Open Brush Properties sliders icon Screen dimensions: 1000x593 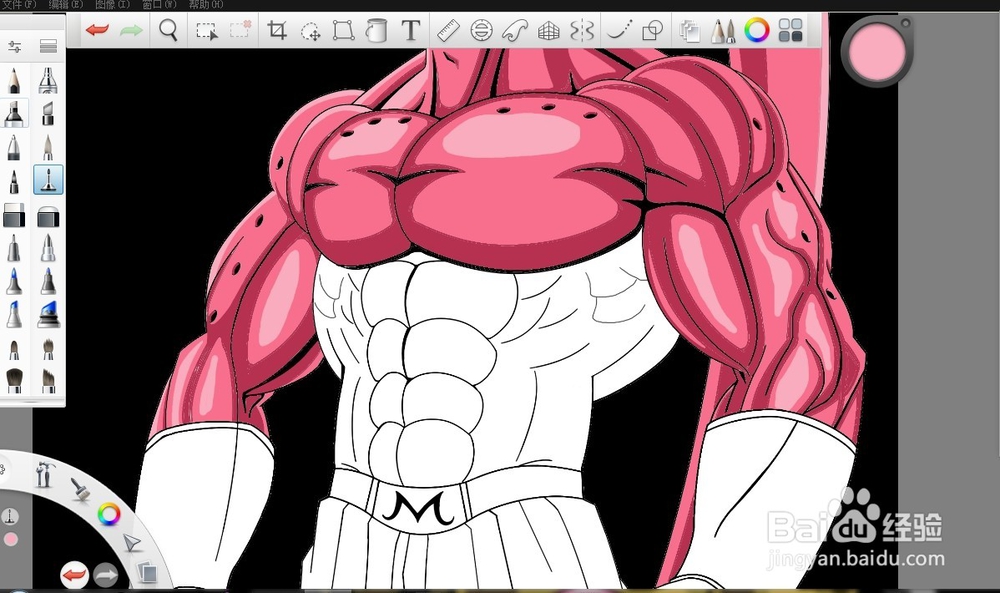(x=14, y=46)
